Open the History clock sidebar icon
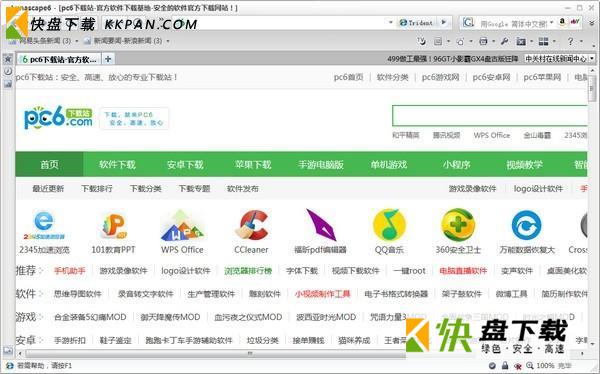The image size is (600, 374). pyautogui.click(x=8, y=71)
